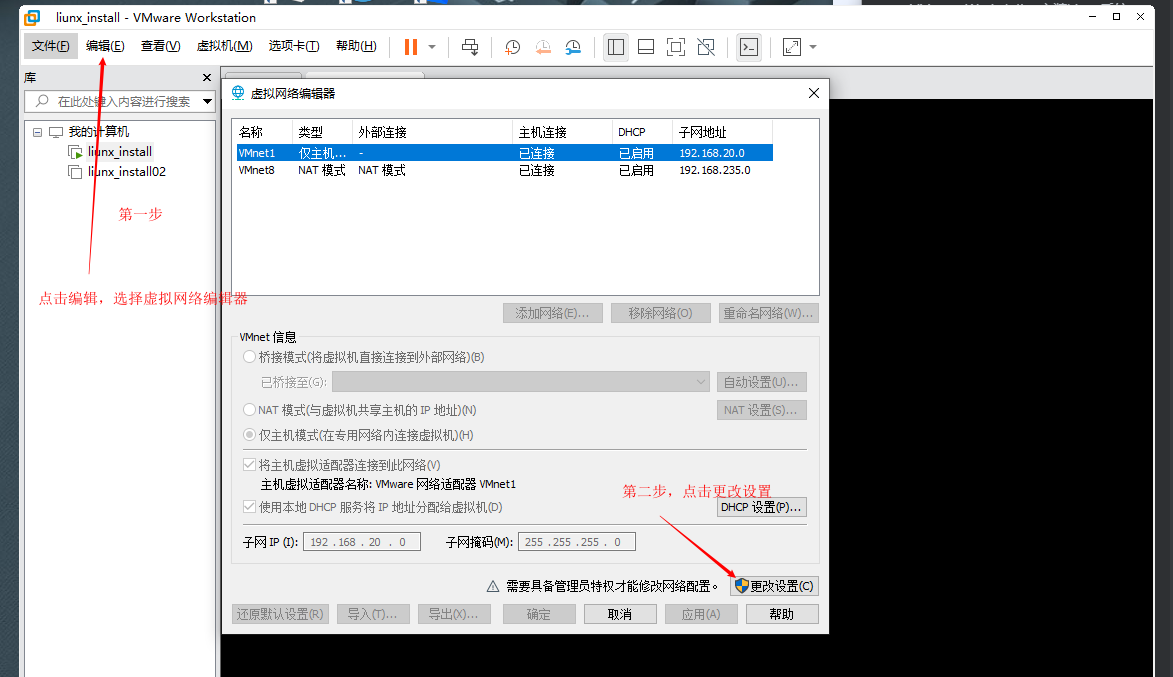
Task: Click the DHCP Settings button
Action: [761, 507]
